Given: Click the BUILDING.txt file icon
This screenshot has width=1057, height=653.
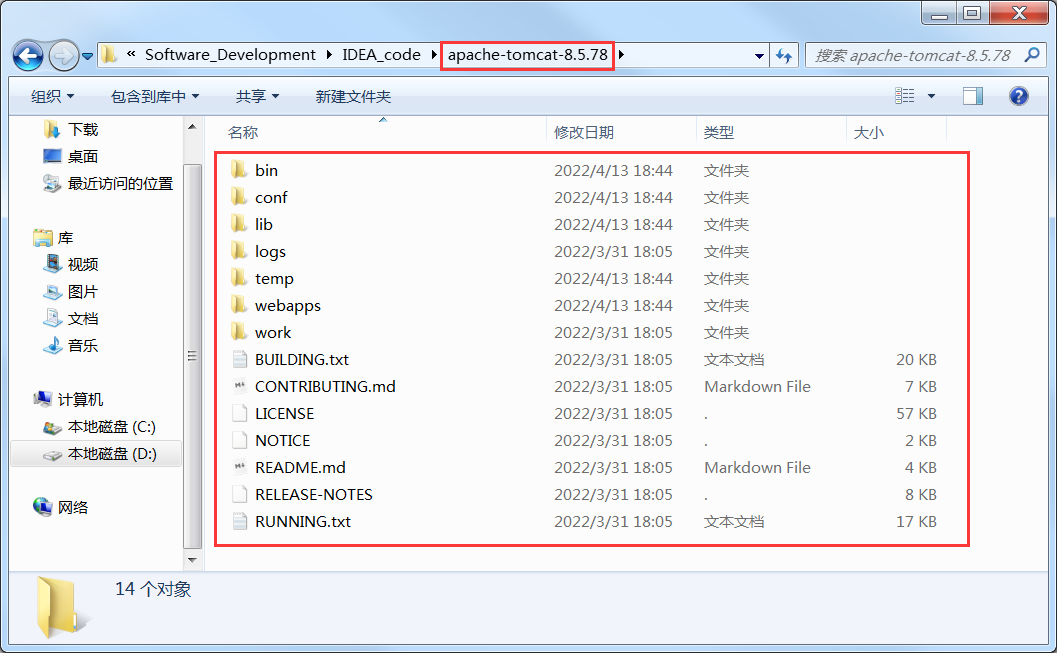Looking at the screenshot, I should pos(239,359).
